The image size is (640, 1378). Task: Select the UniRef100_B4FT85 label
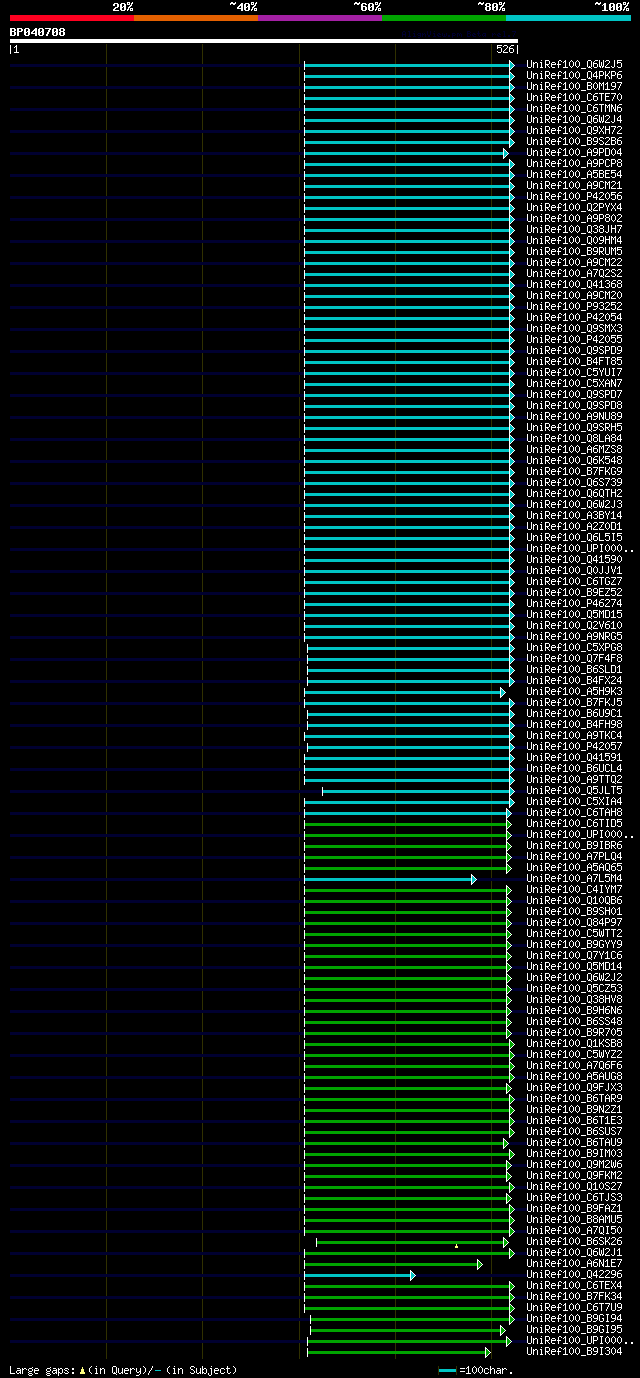[575, 361]
